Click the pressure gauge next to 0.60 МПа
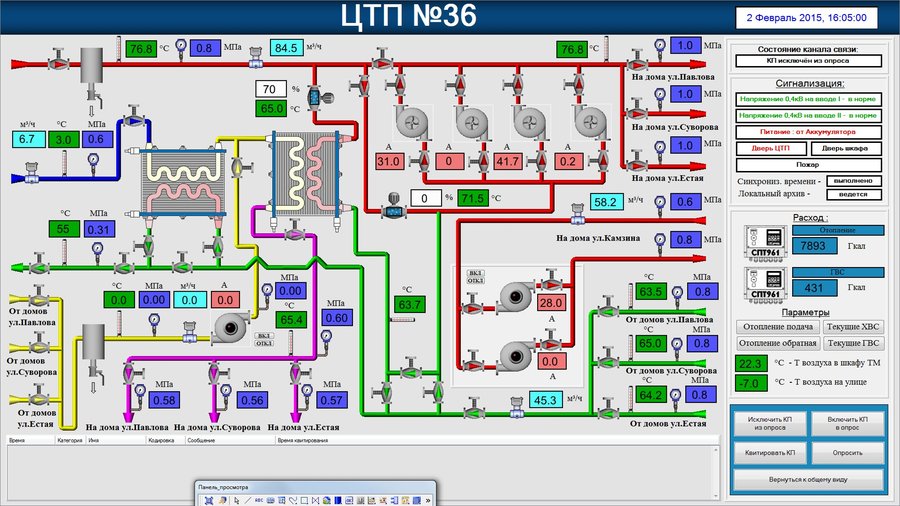The image size is (900, 506). [x=324, y=334]
